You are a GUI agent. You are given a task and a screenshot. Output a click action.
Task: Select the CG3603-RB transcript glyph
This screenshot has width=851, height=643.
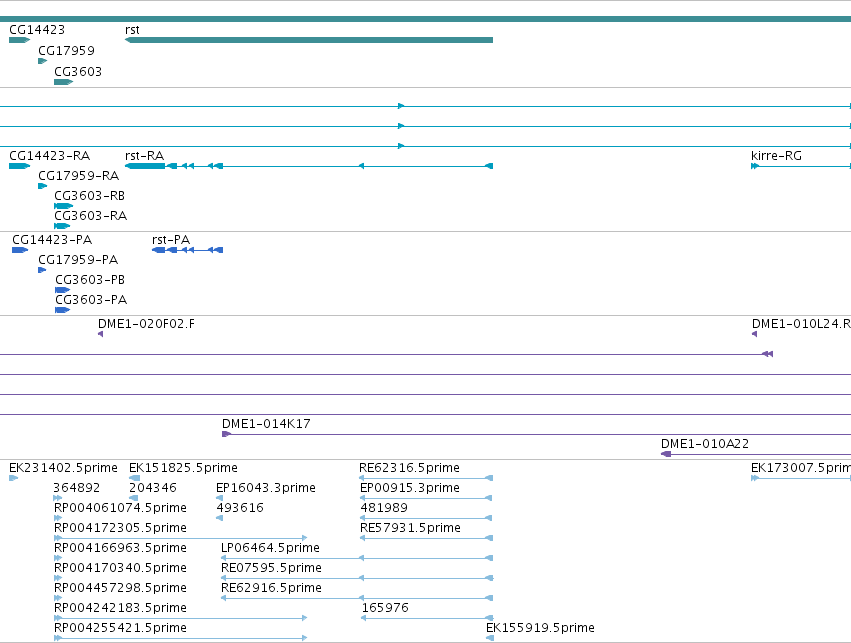63,206
